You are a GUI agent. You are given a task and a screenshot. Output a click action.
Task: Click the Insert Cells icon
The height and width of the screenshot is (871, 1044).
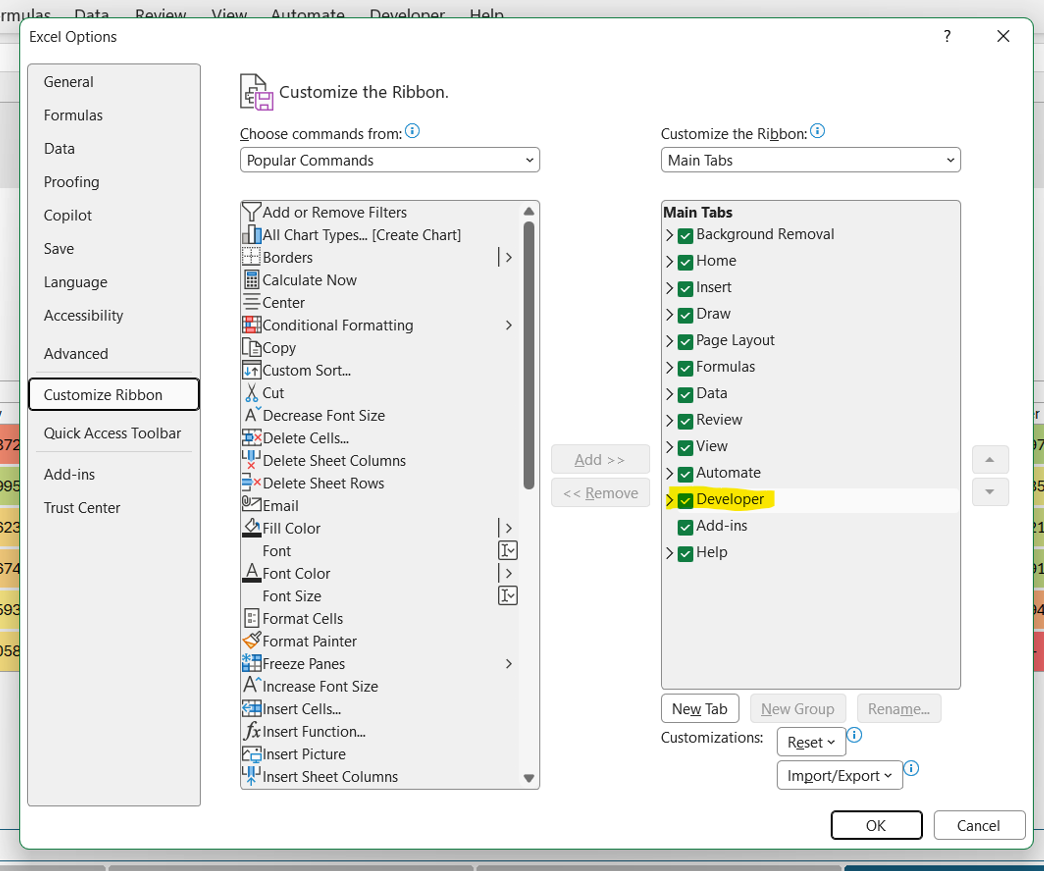pyautogui.click(x=251, y=709)
